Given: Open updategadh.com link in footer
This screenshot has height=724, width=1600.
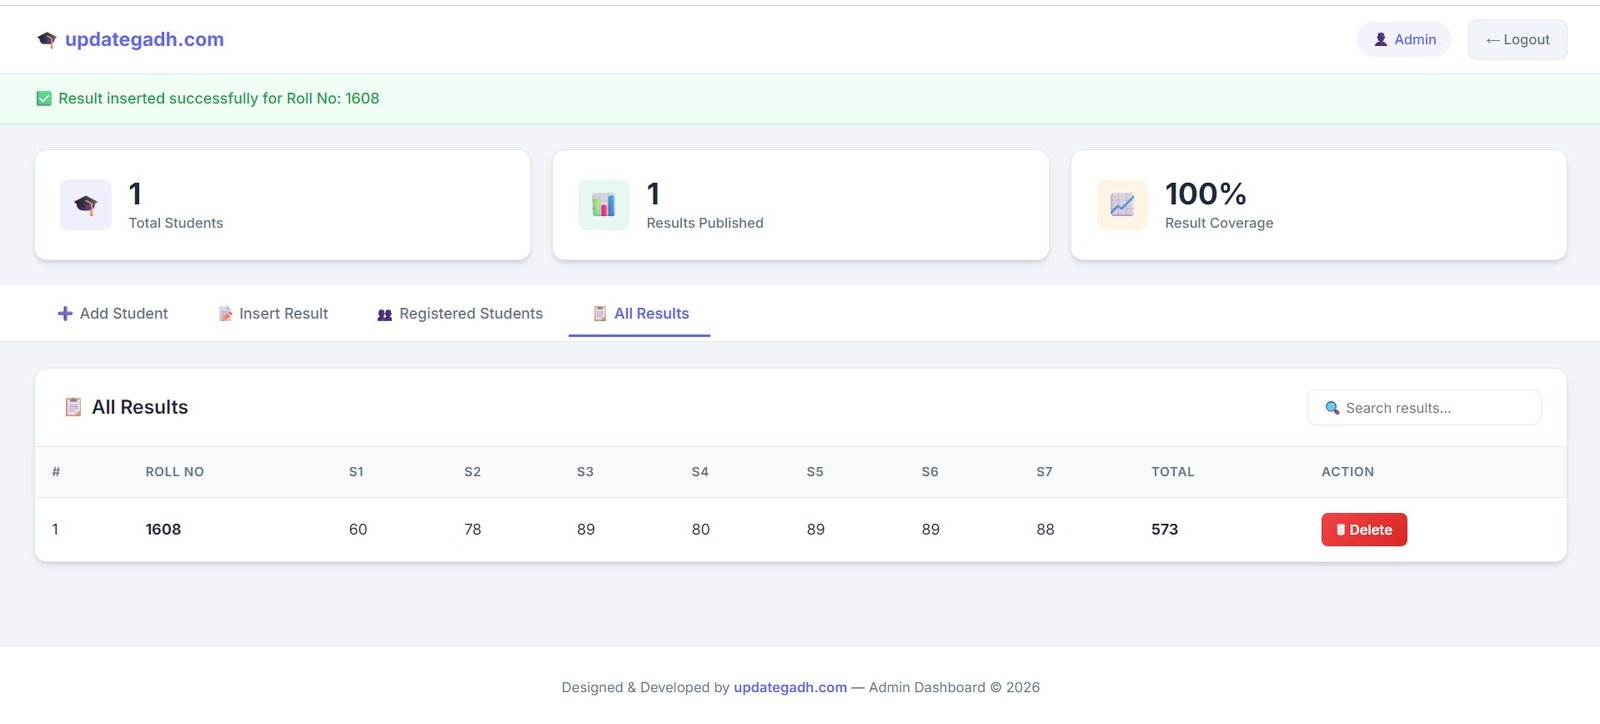Looking at the screenshot, I should click(790, 688).
